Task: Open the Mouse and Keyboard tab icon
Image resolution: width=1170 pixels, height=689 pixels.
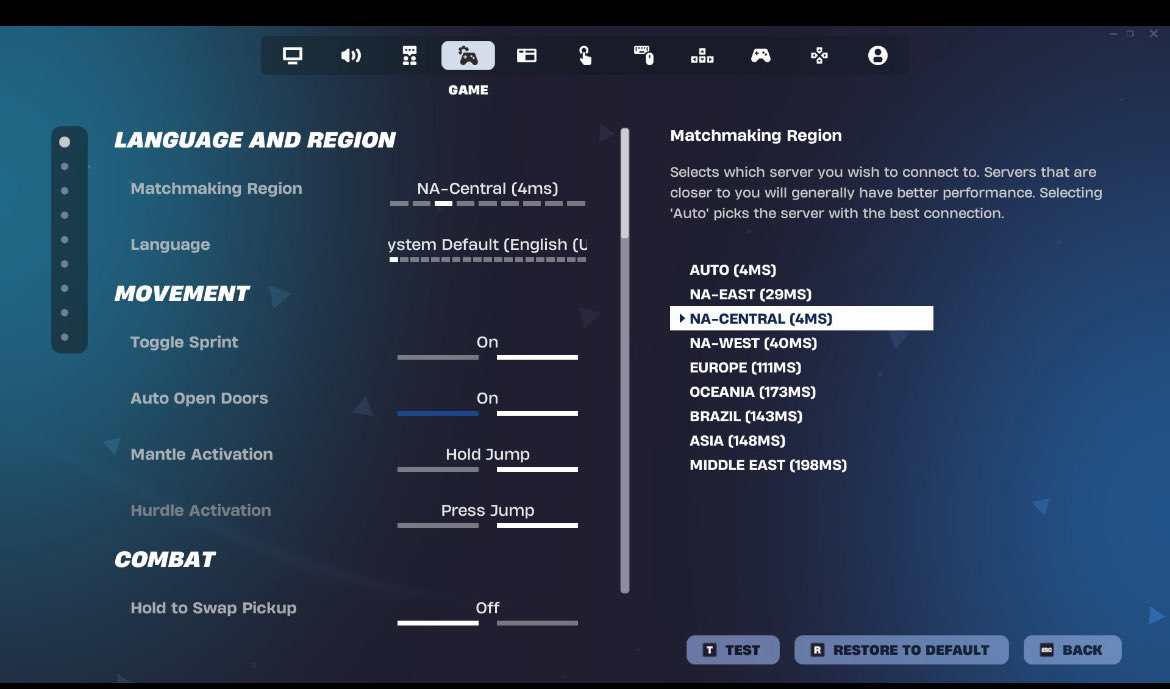Action: (x=644, y=56)
